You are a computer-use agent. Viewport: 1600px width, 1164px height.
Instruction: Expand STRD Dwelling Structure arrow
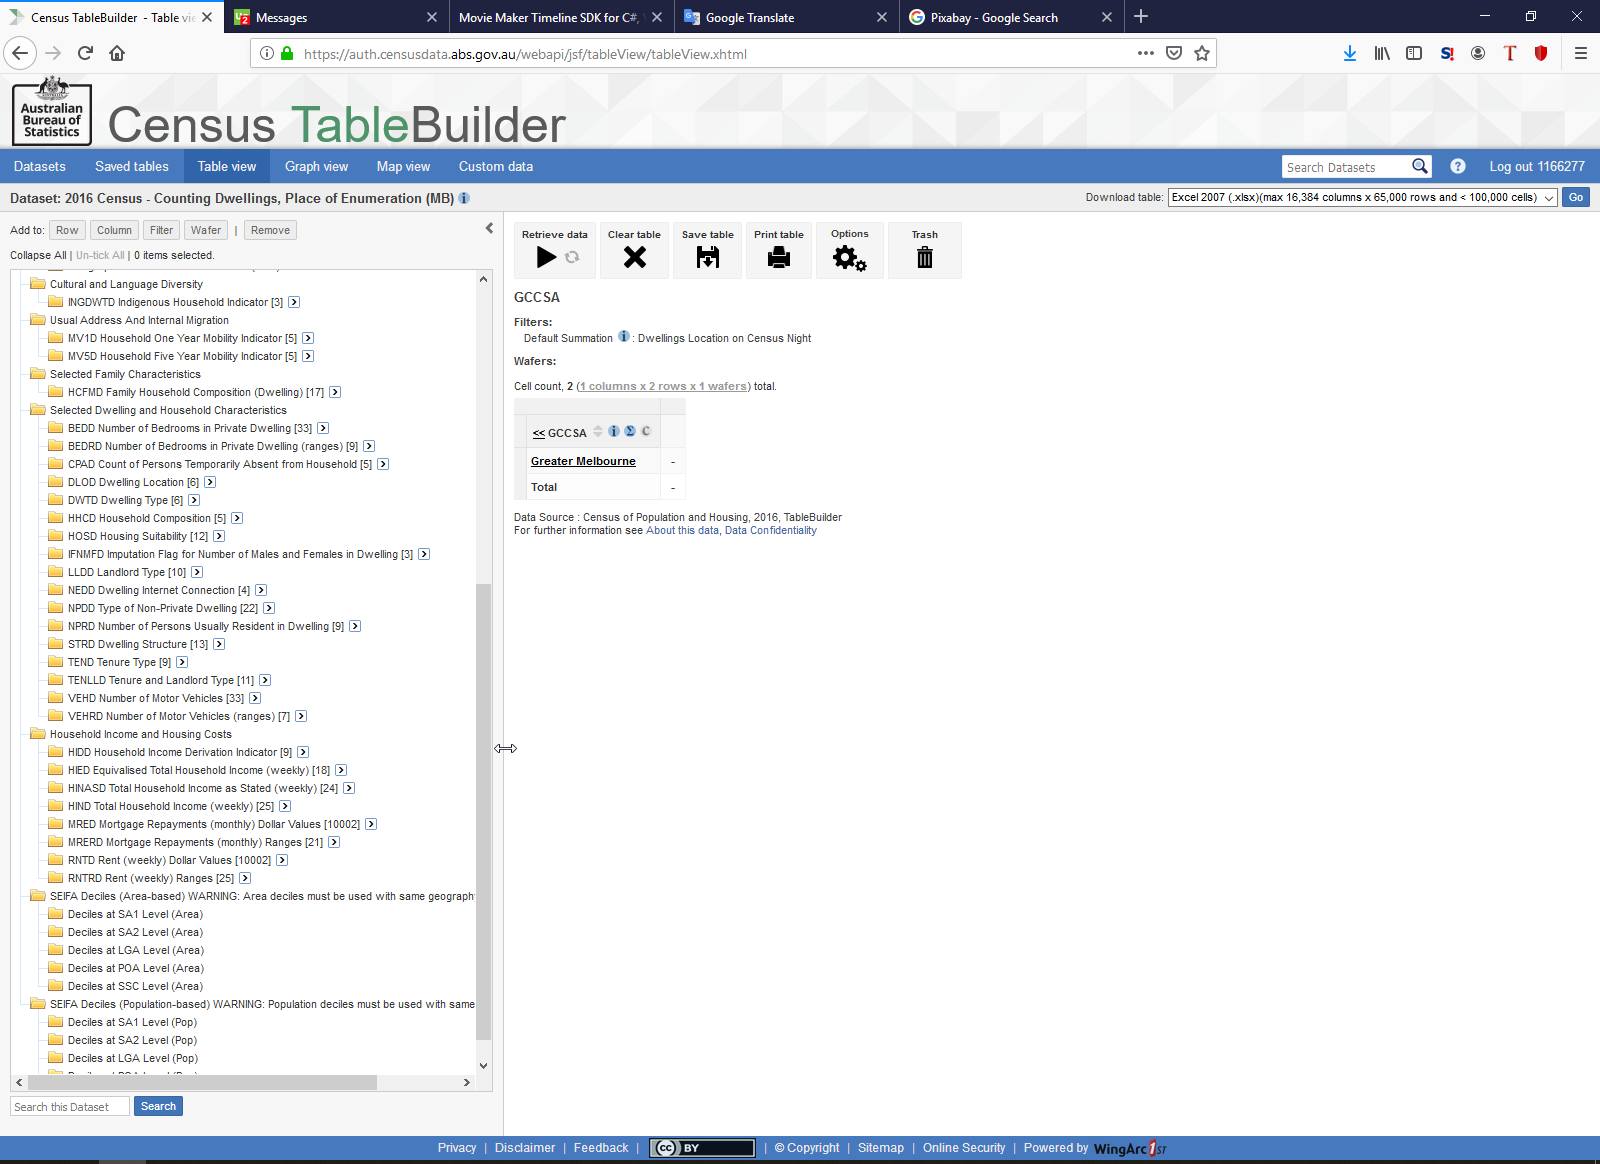[x=219, y=644]
